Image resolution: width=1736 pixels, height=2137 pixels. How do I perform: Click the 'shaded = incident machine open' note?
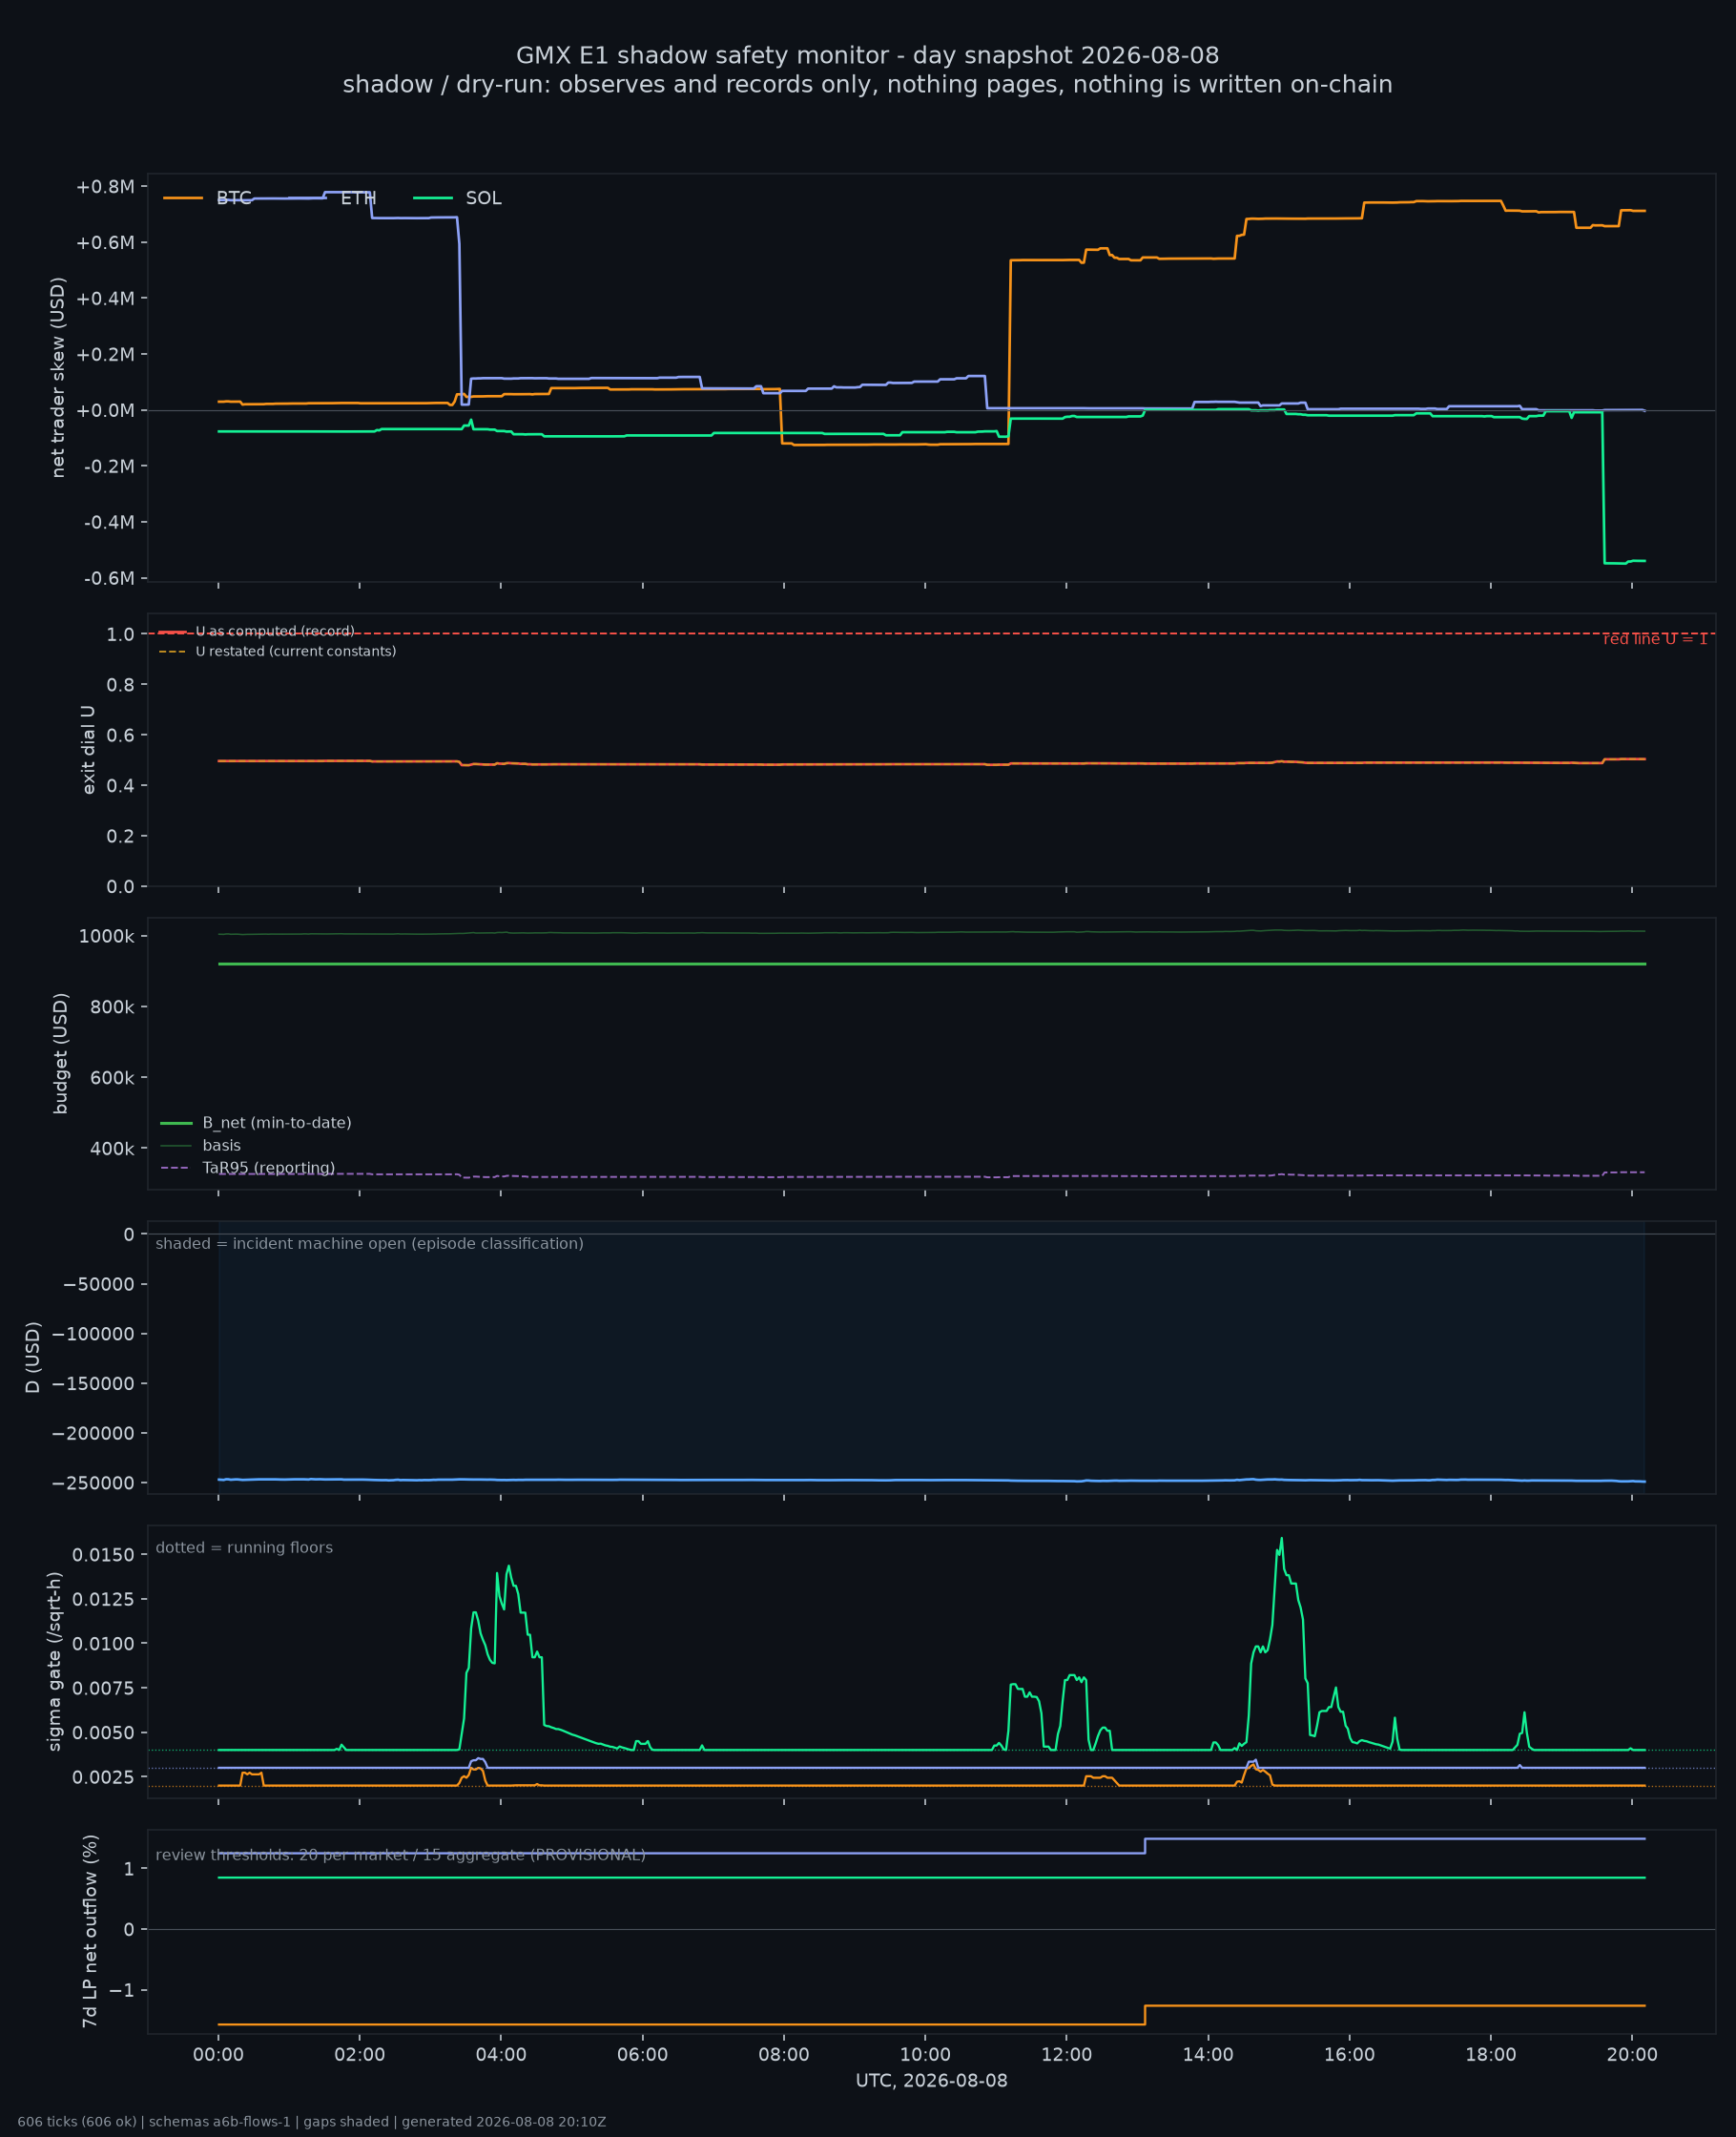(x=370, y=1244)
